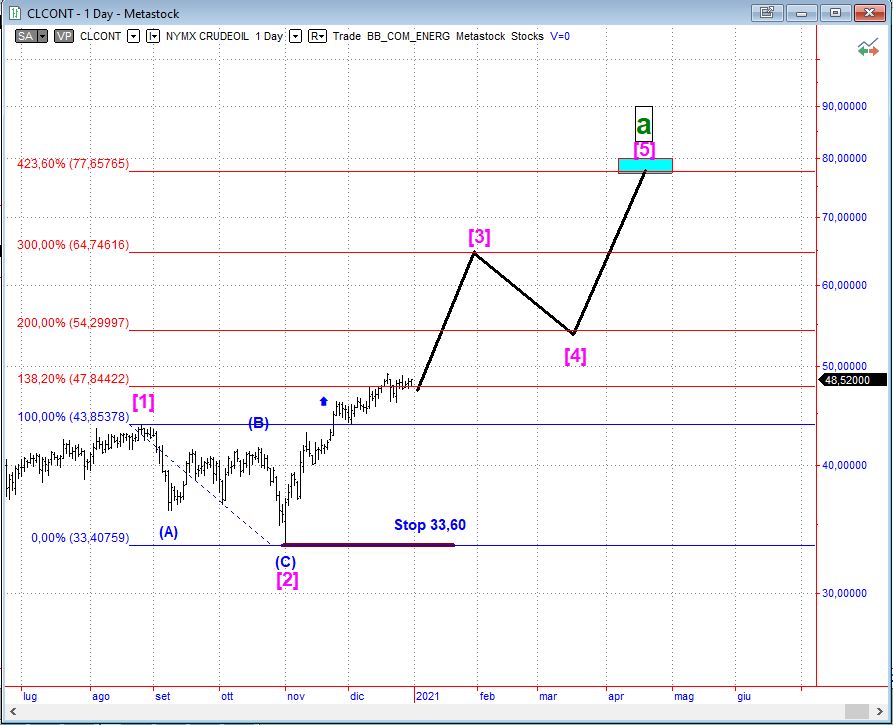
Task: Click BB_COM_ENERG label
Action: (x=408, y=36)
